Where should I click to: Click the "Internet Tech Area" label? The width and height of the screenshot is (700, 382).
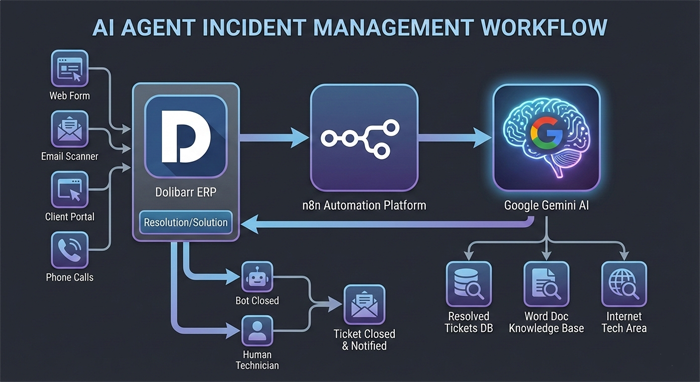(x=624, y=322)
